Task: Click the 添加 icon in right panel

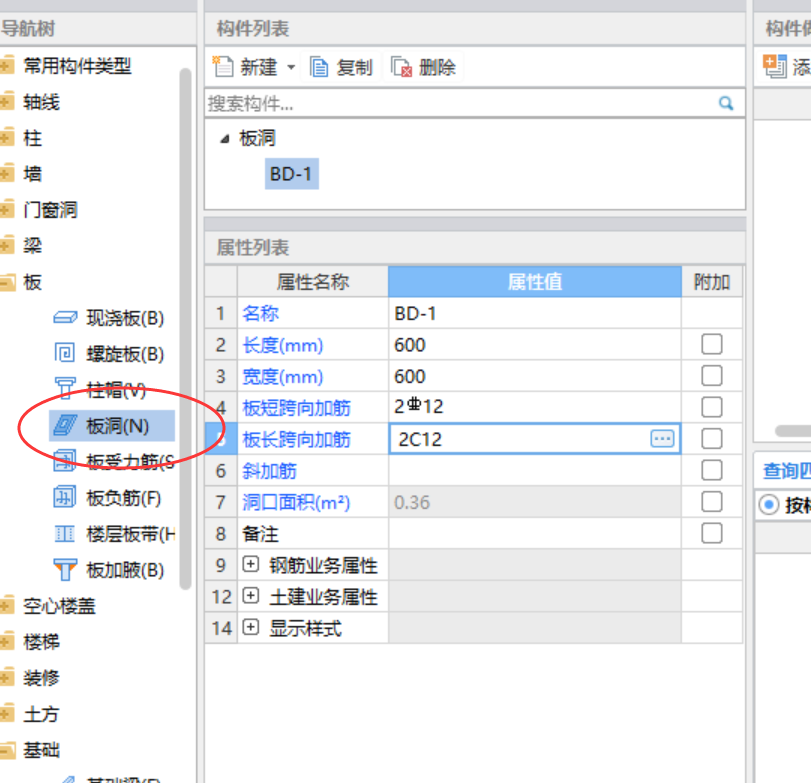Action: (774, 66)
